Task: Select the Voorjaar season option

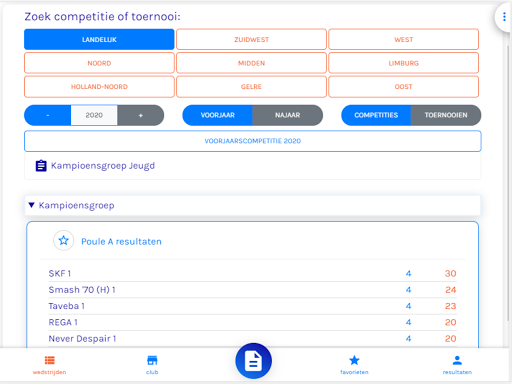Action: [x=217, y=115]
